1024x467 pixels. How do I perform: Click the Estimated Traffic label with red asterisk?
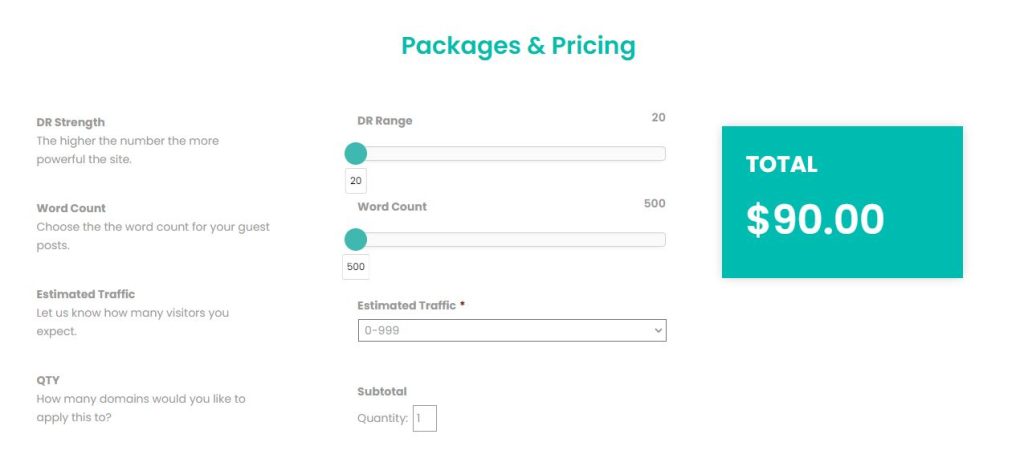click(406, 305)
